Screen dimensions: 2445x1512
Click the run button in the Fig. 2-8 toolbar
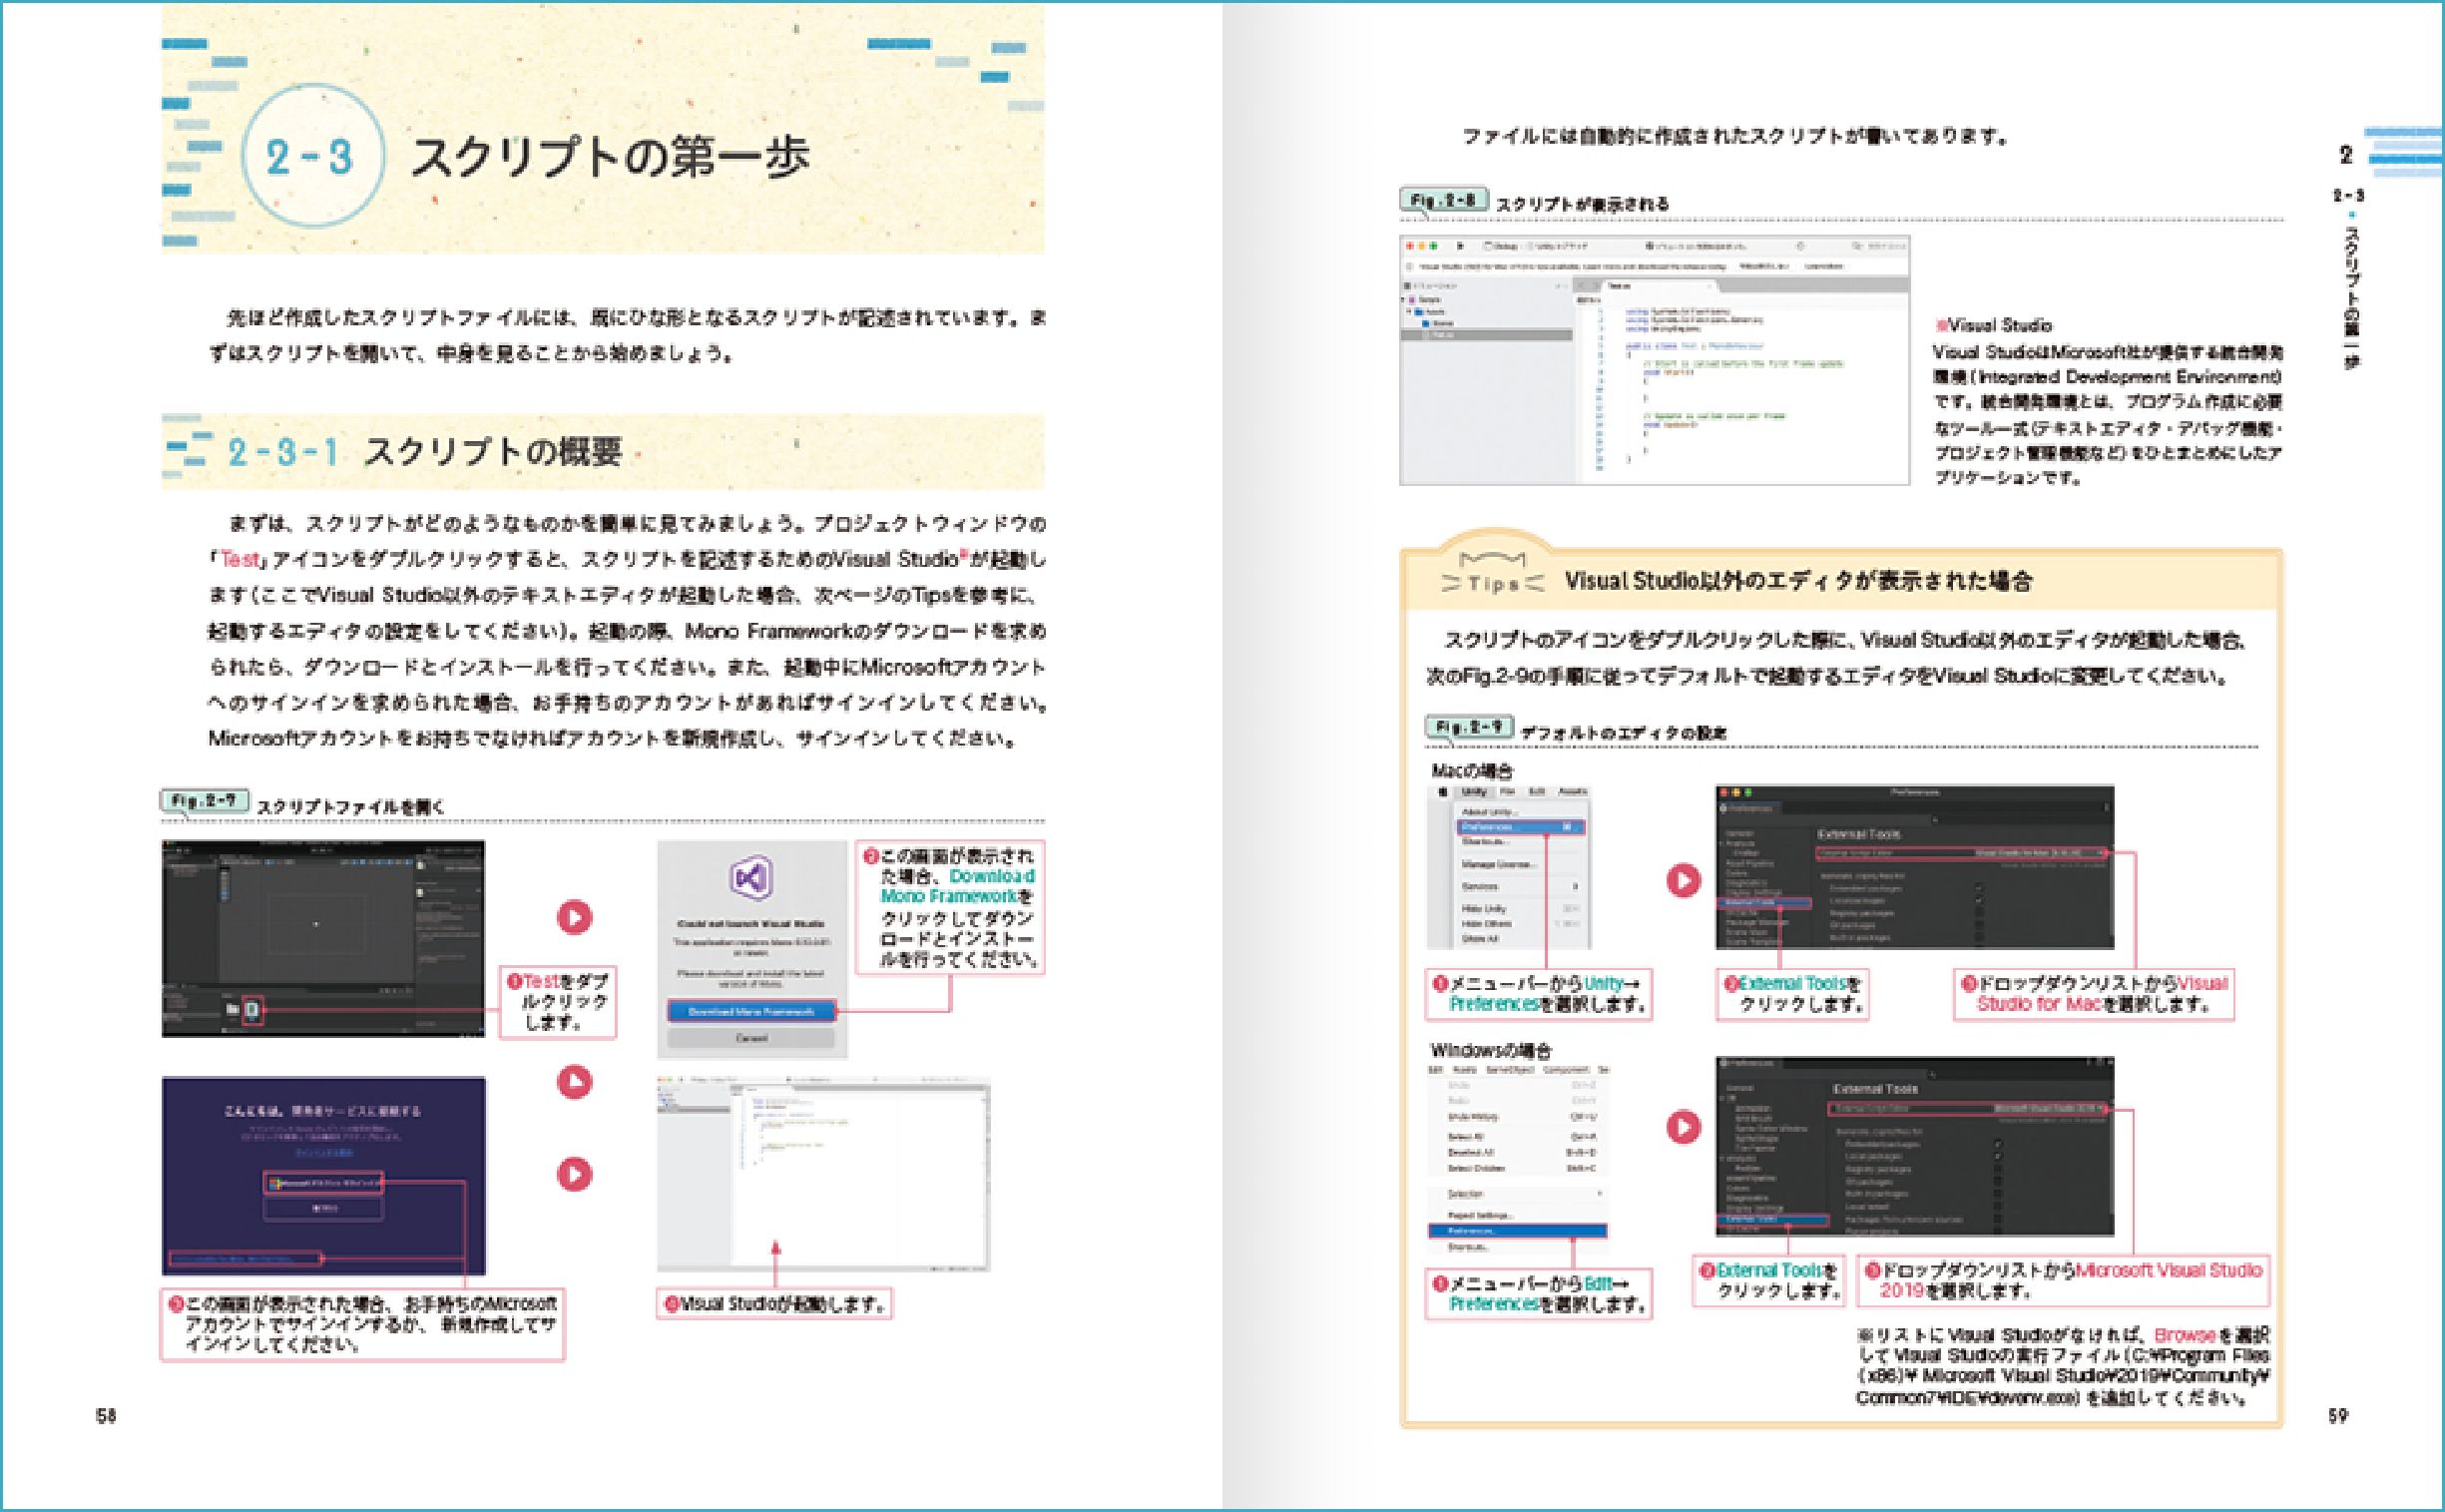pyautogui.click(x=1461, y=246)
